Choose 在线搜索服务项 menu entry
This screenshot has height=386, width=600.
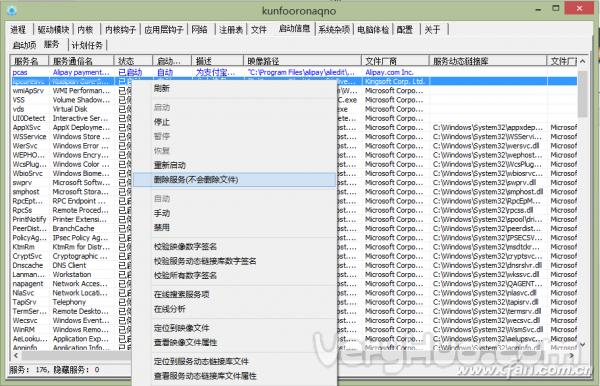pos(234,295)
